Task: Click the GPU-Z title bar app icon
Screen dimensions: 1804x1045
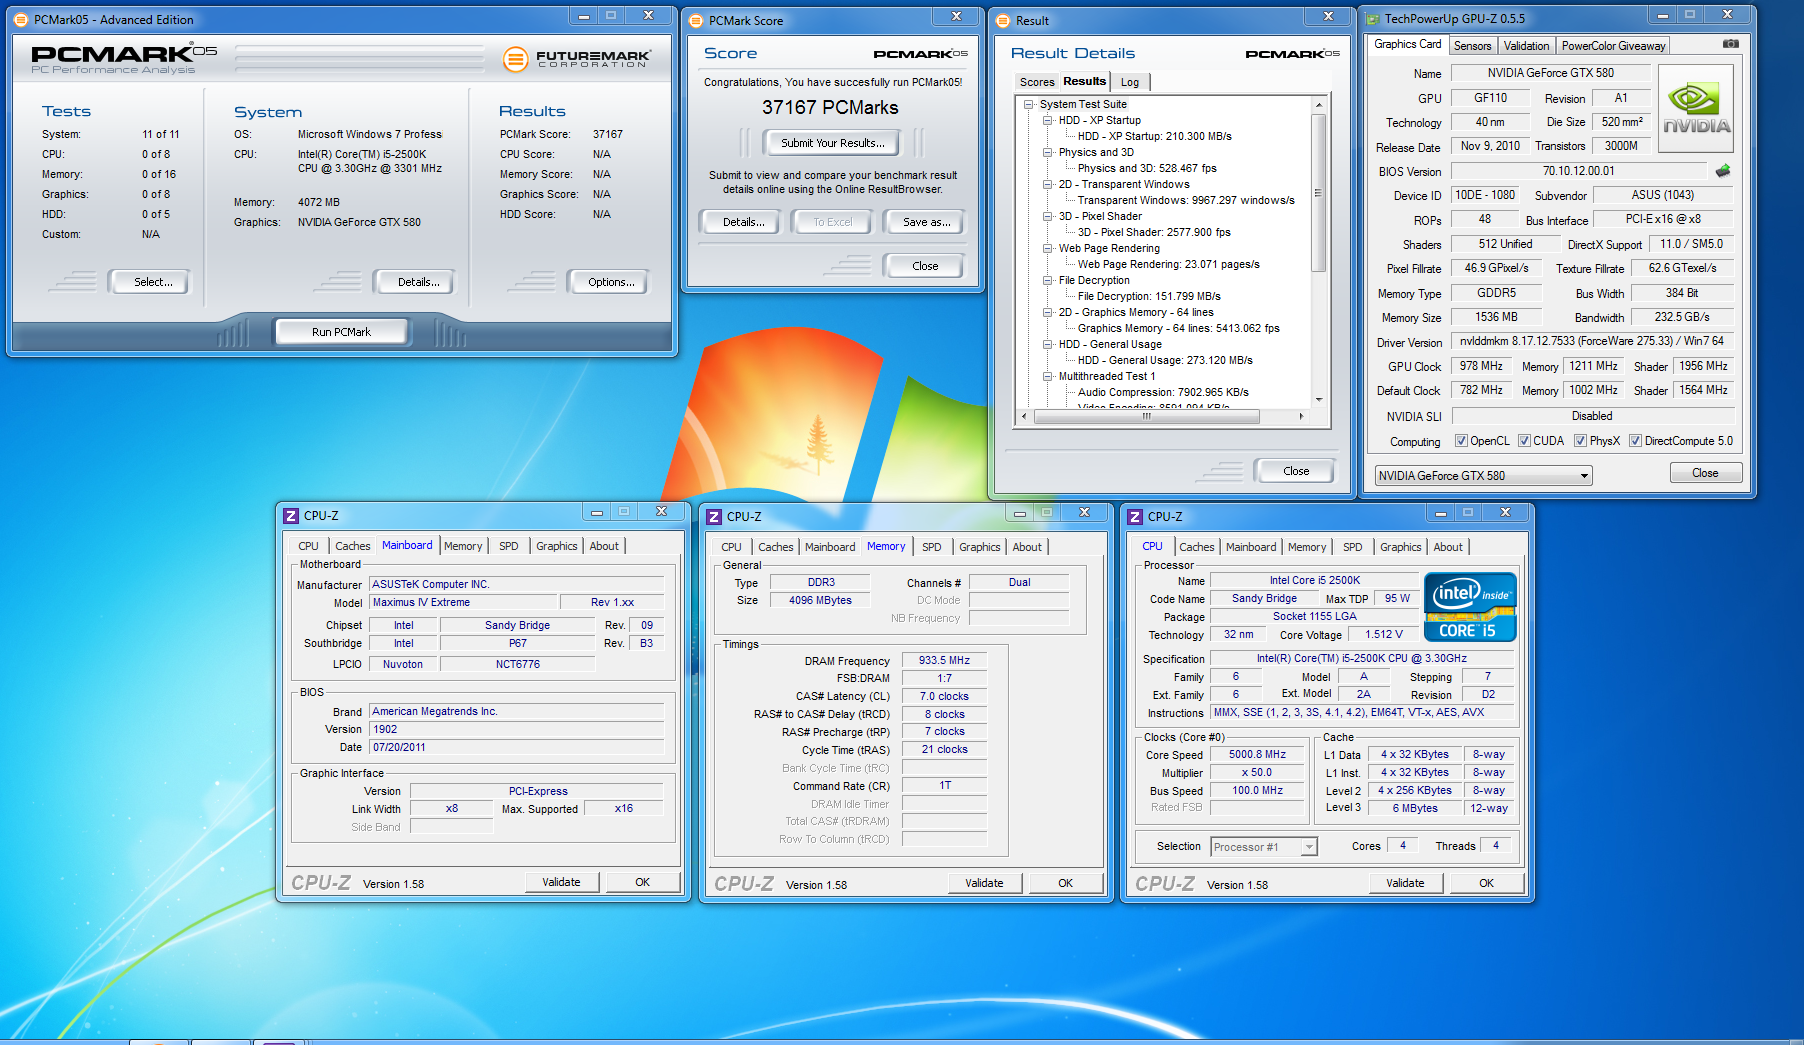Action: coord(1373,19)
